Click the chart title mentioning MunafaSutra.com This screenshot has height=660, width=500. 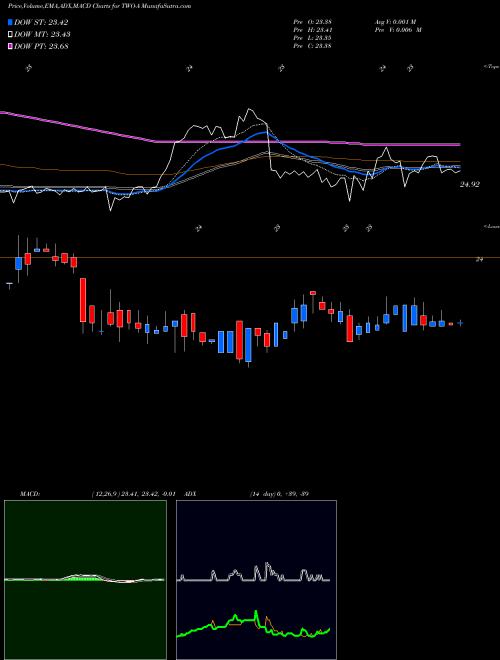(99, 6)
